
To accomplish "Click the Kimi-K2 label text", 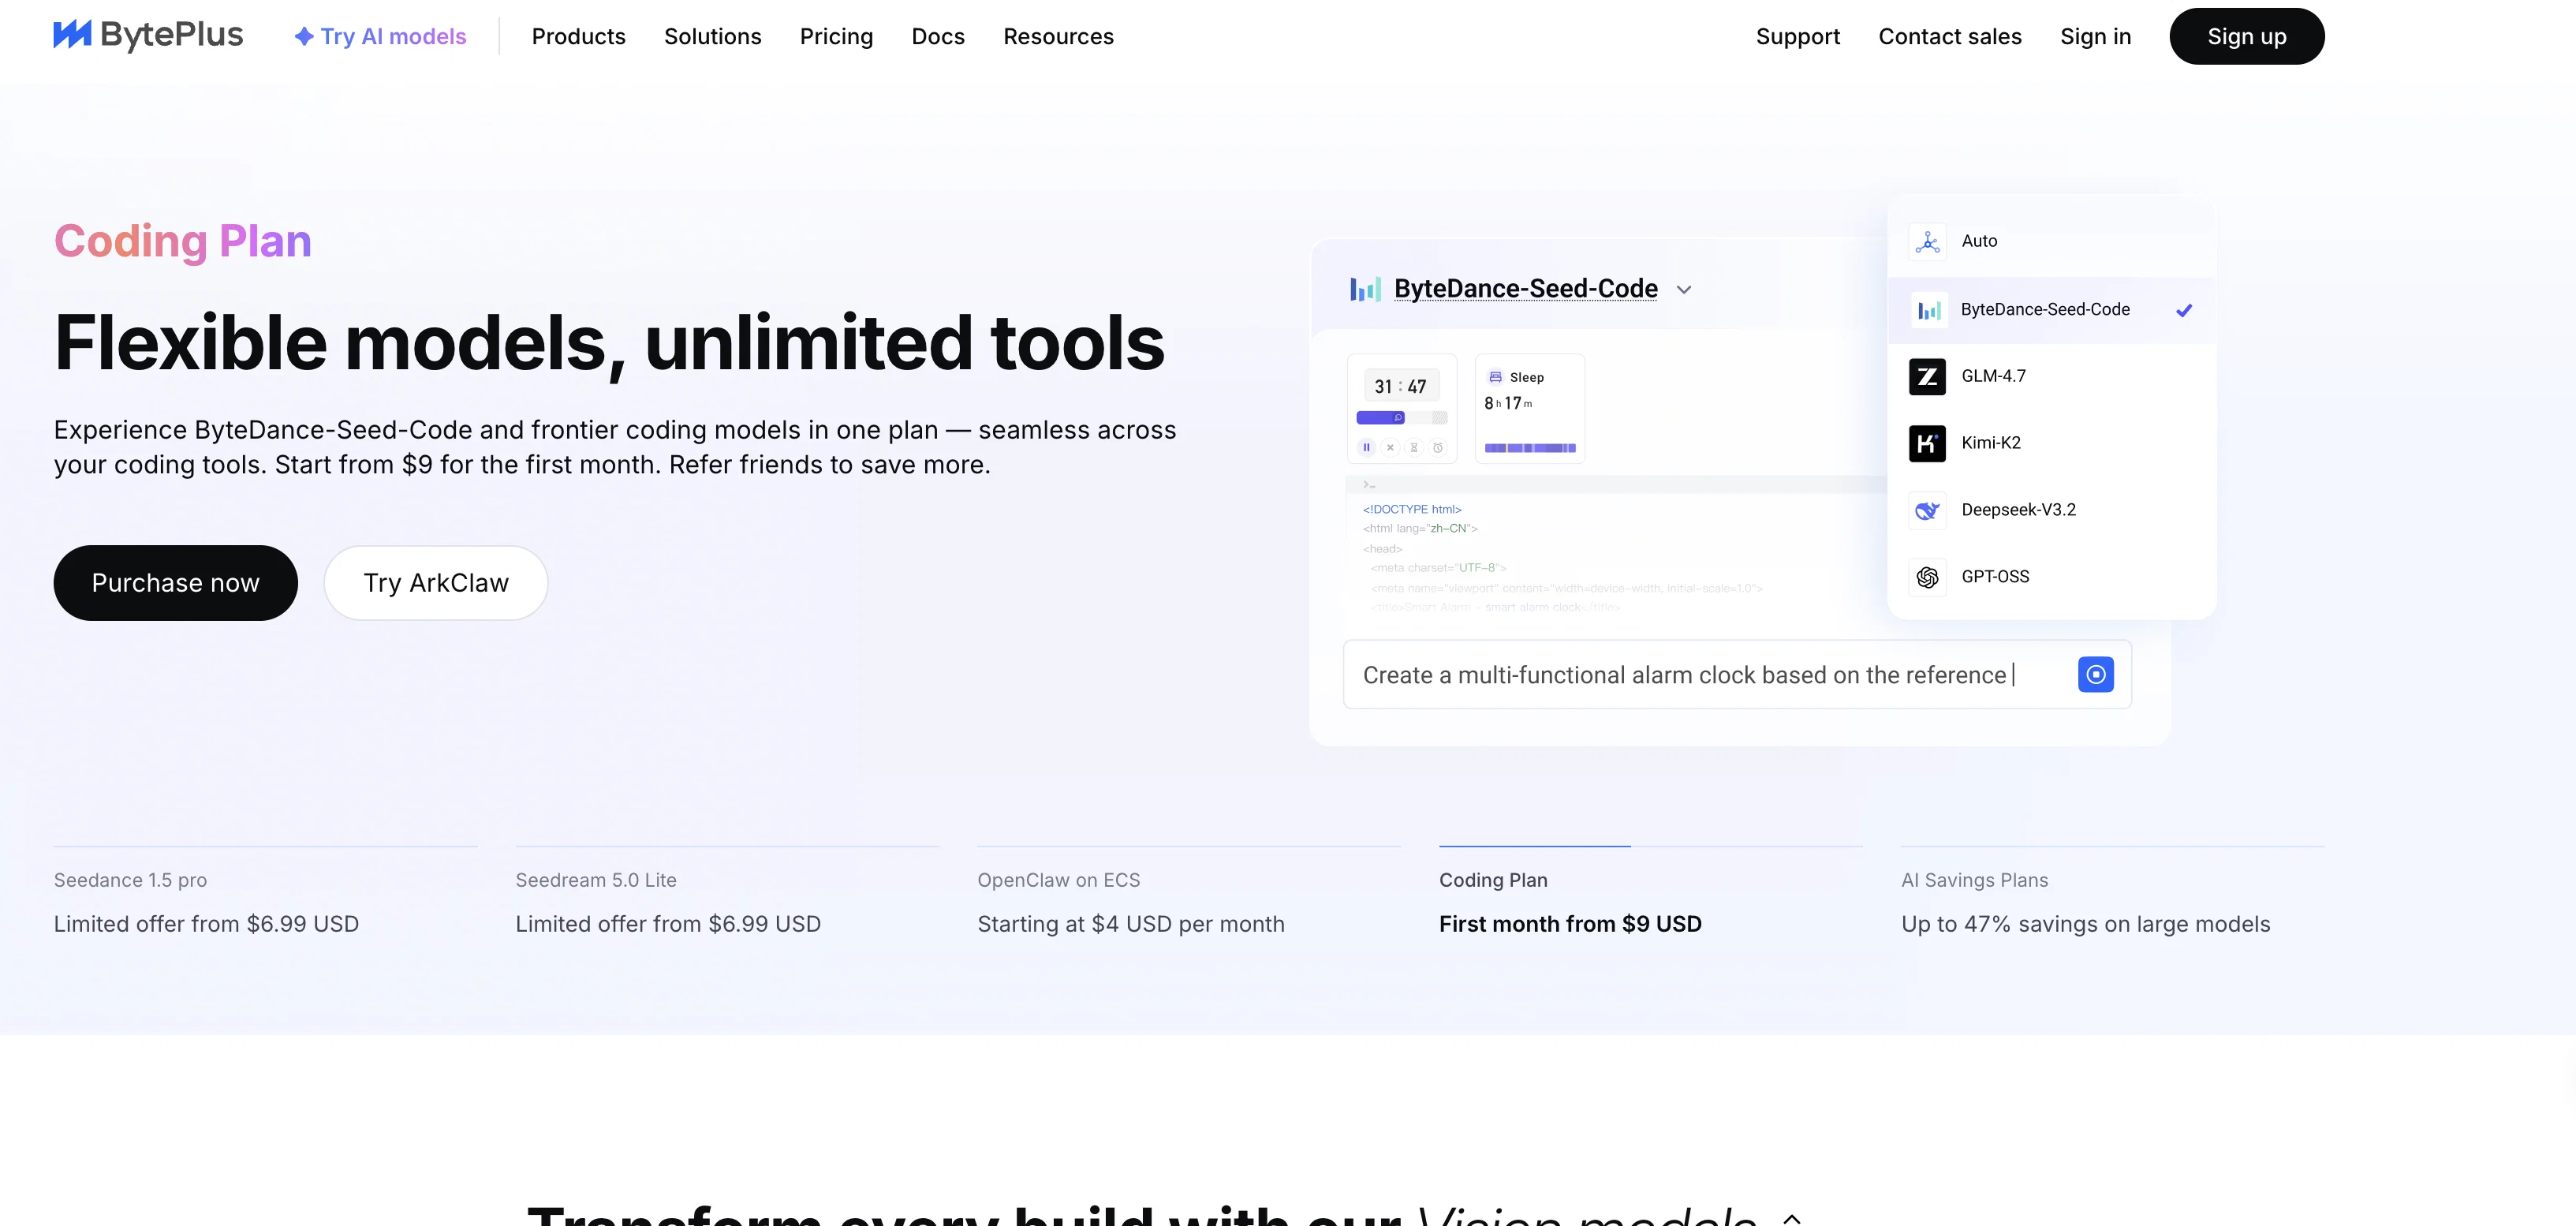I will click(1990, 443).
